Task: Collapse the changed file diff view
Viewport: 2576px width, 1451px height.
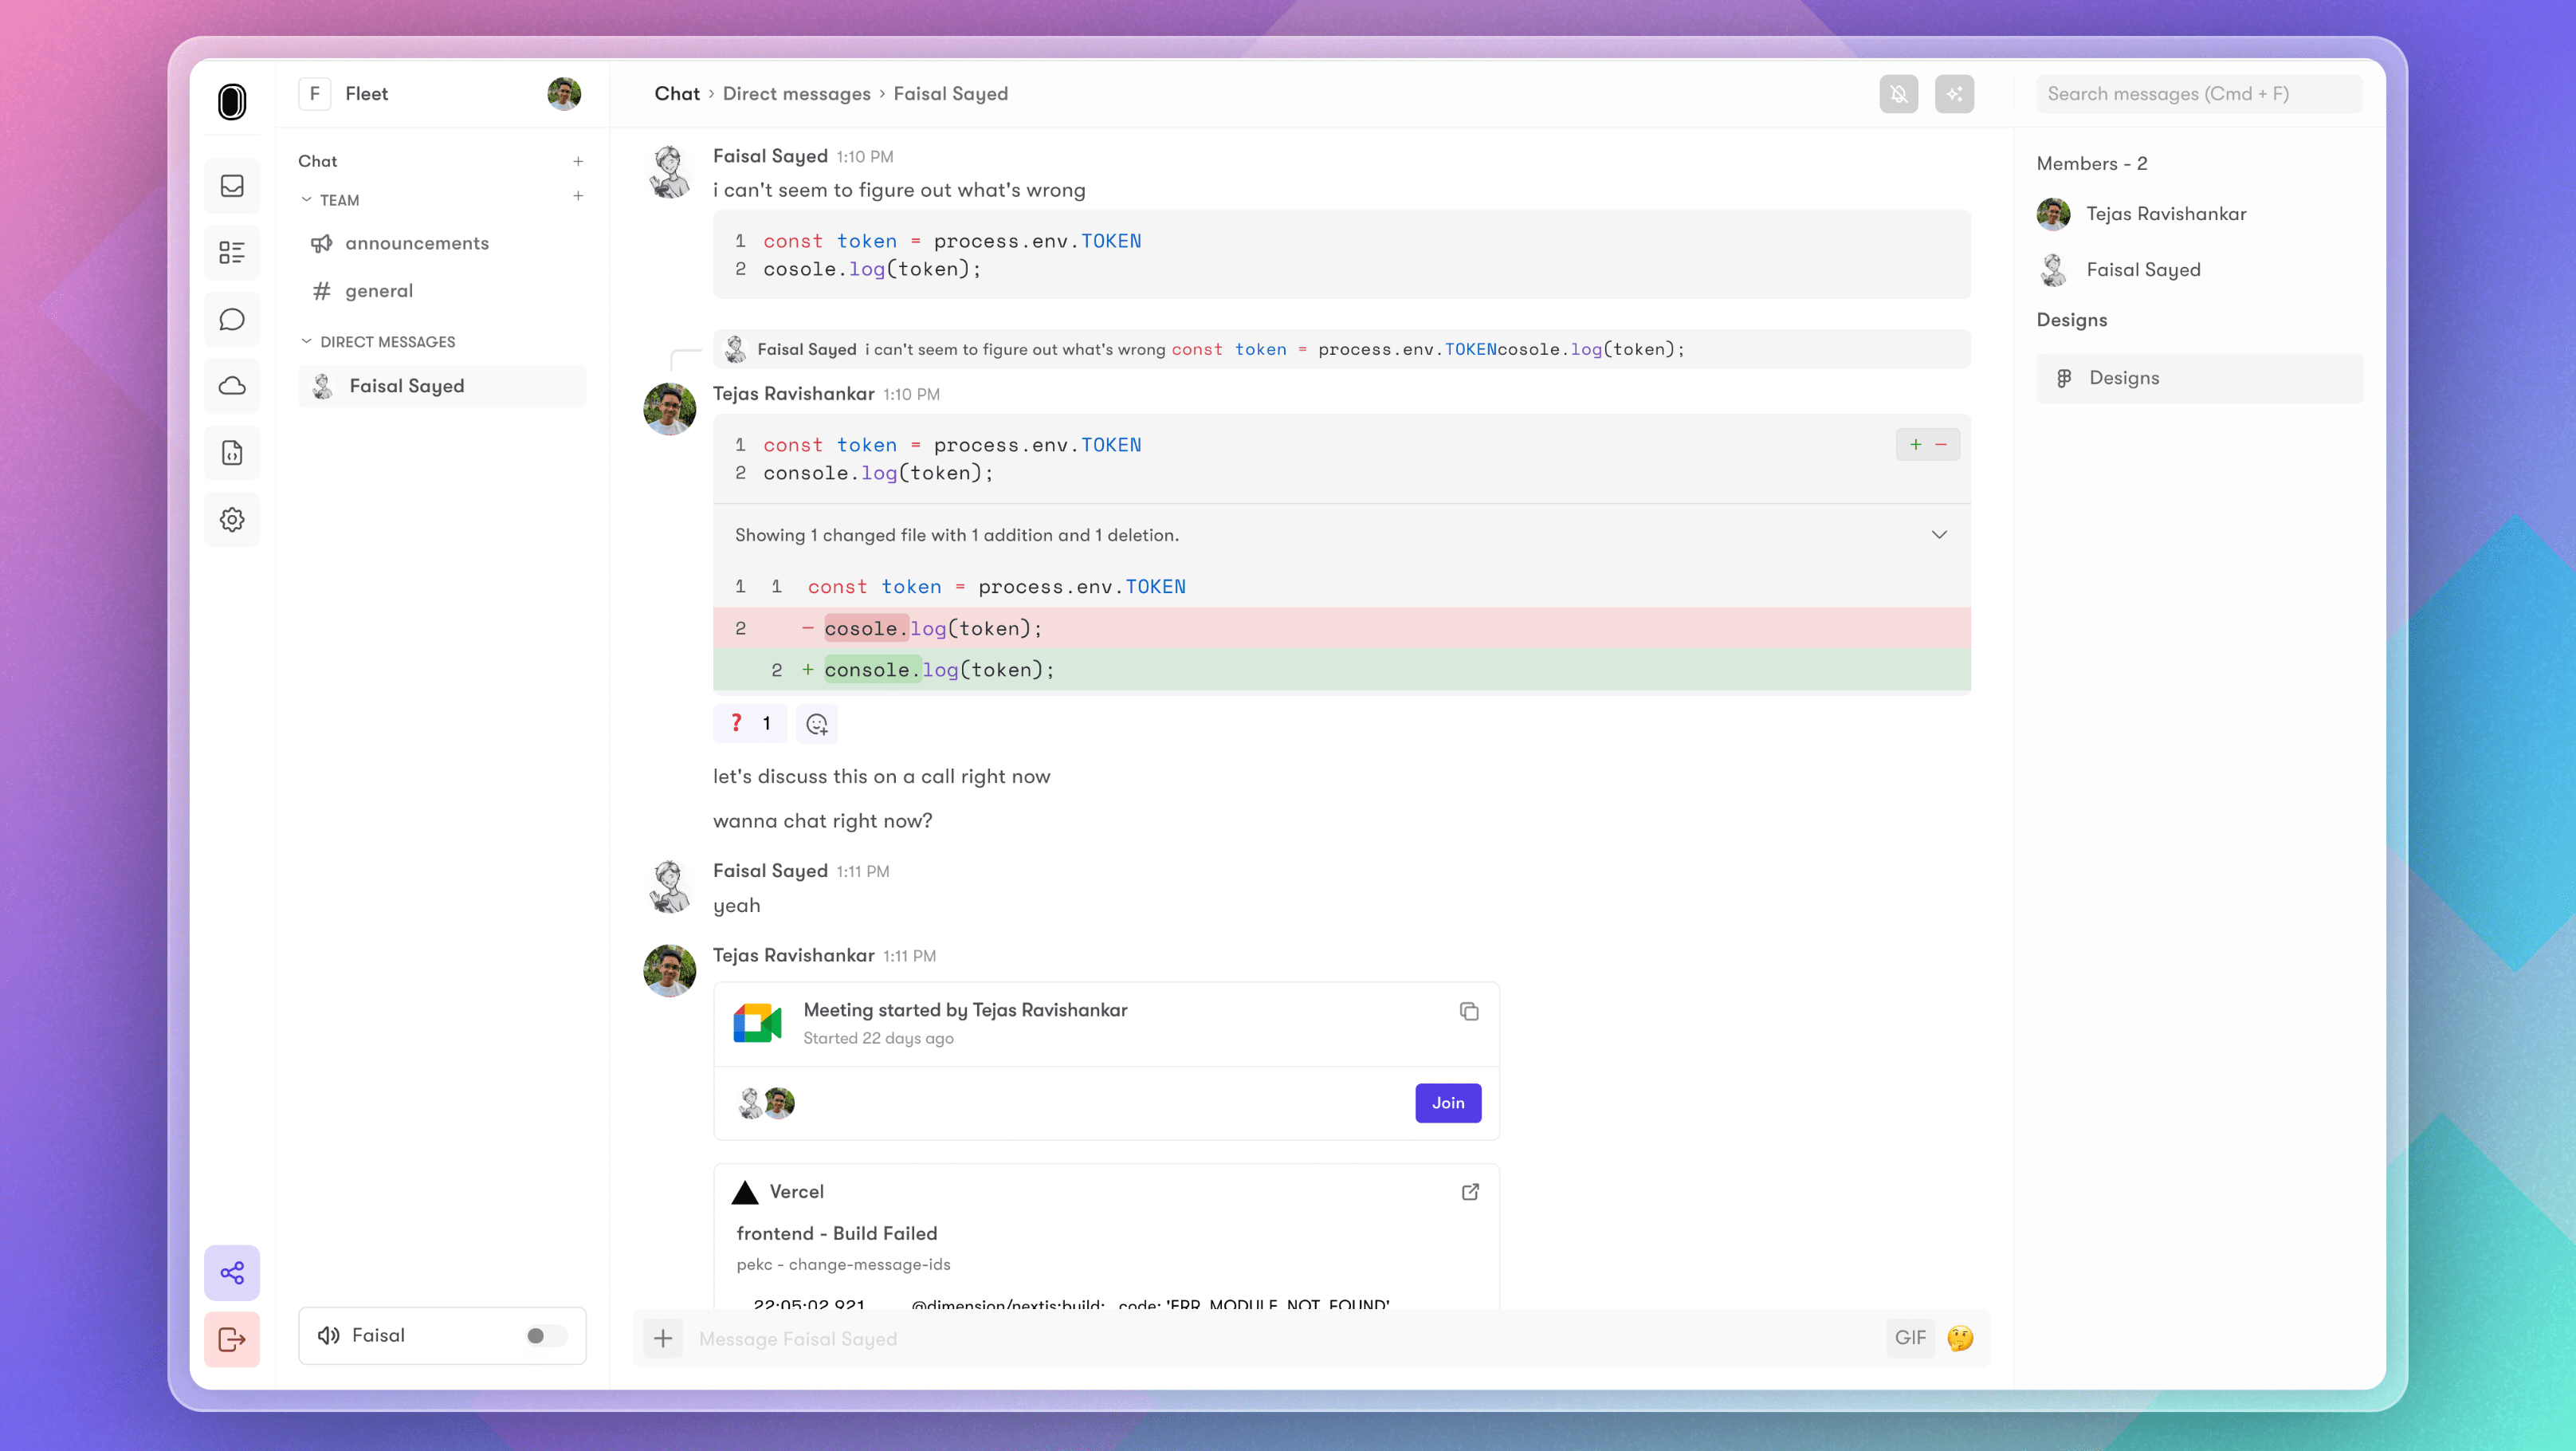Action: coord(1939,534)
